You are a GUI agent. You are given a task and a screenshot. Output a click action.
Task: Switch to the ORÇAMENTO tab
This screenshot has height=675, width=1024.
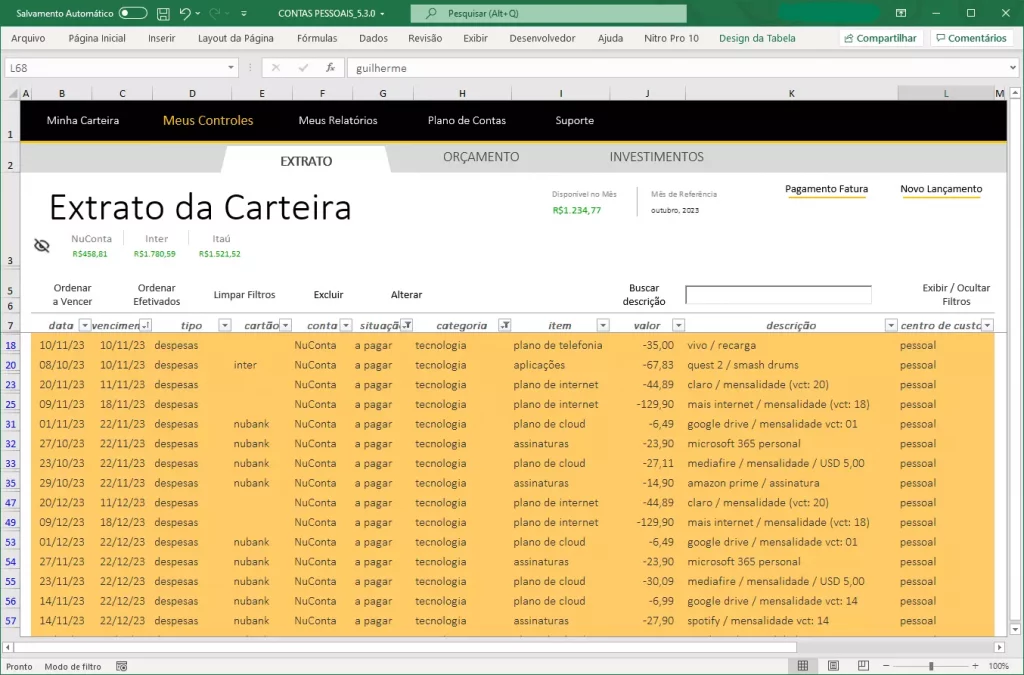coord(481,157)
